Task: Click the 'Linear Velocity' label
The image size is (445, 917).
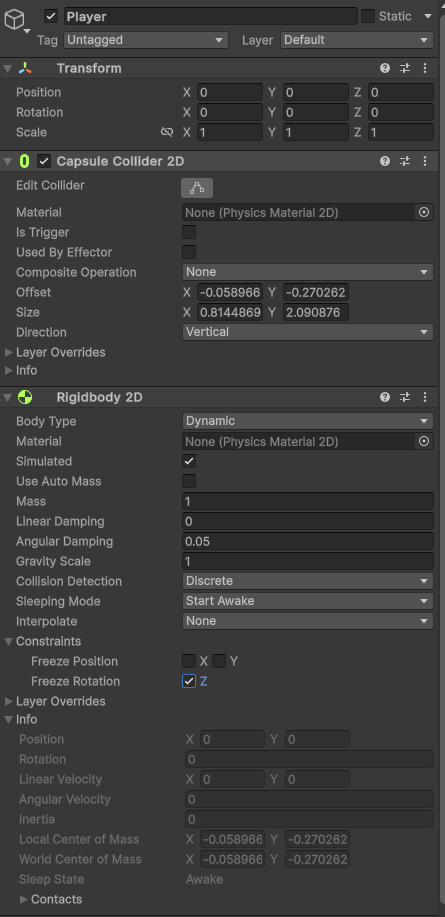Action: [60, 779]
